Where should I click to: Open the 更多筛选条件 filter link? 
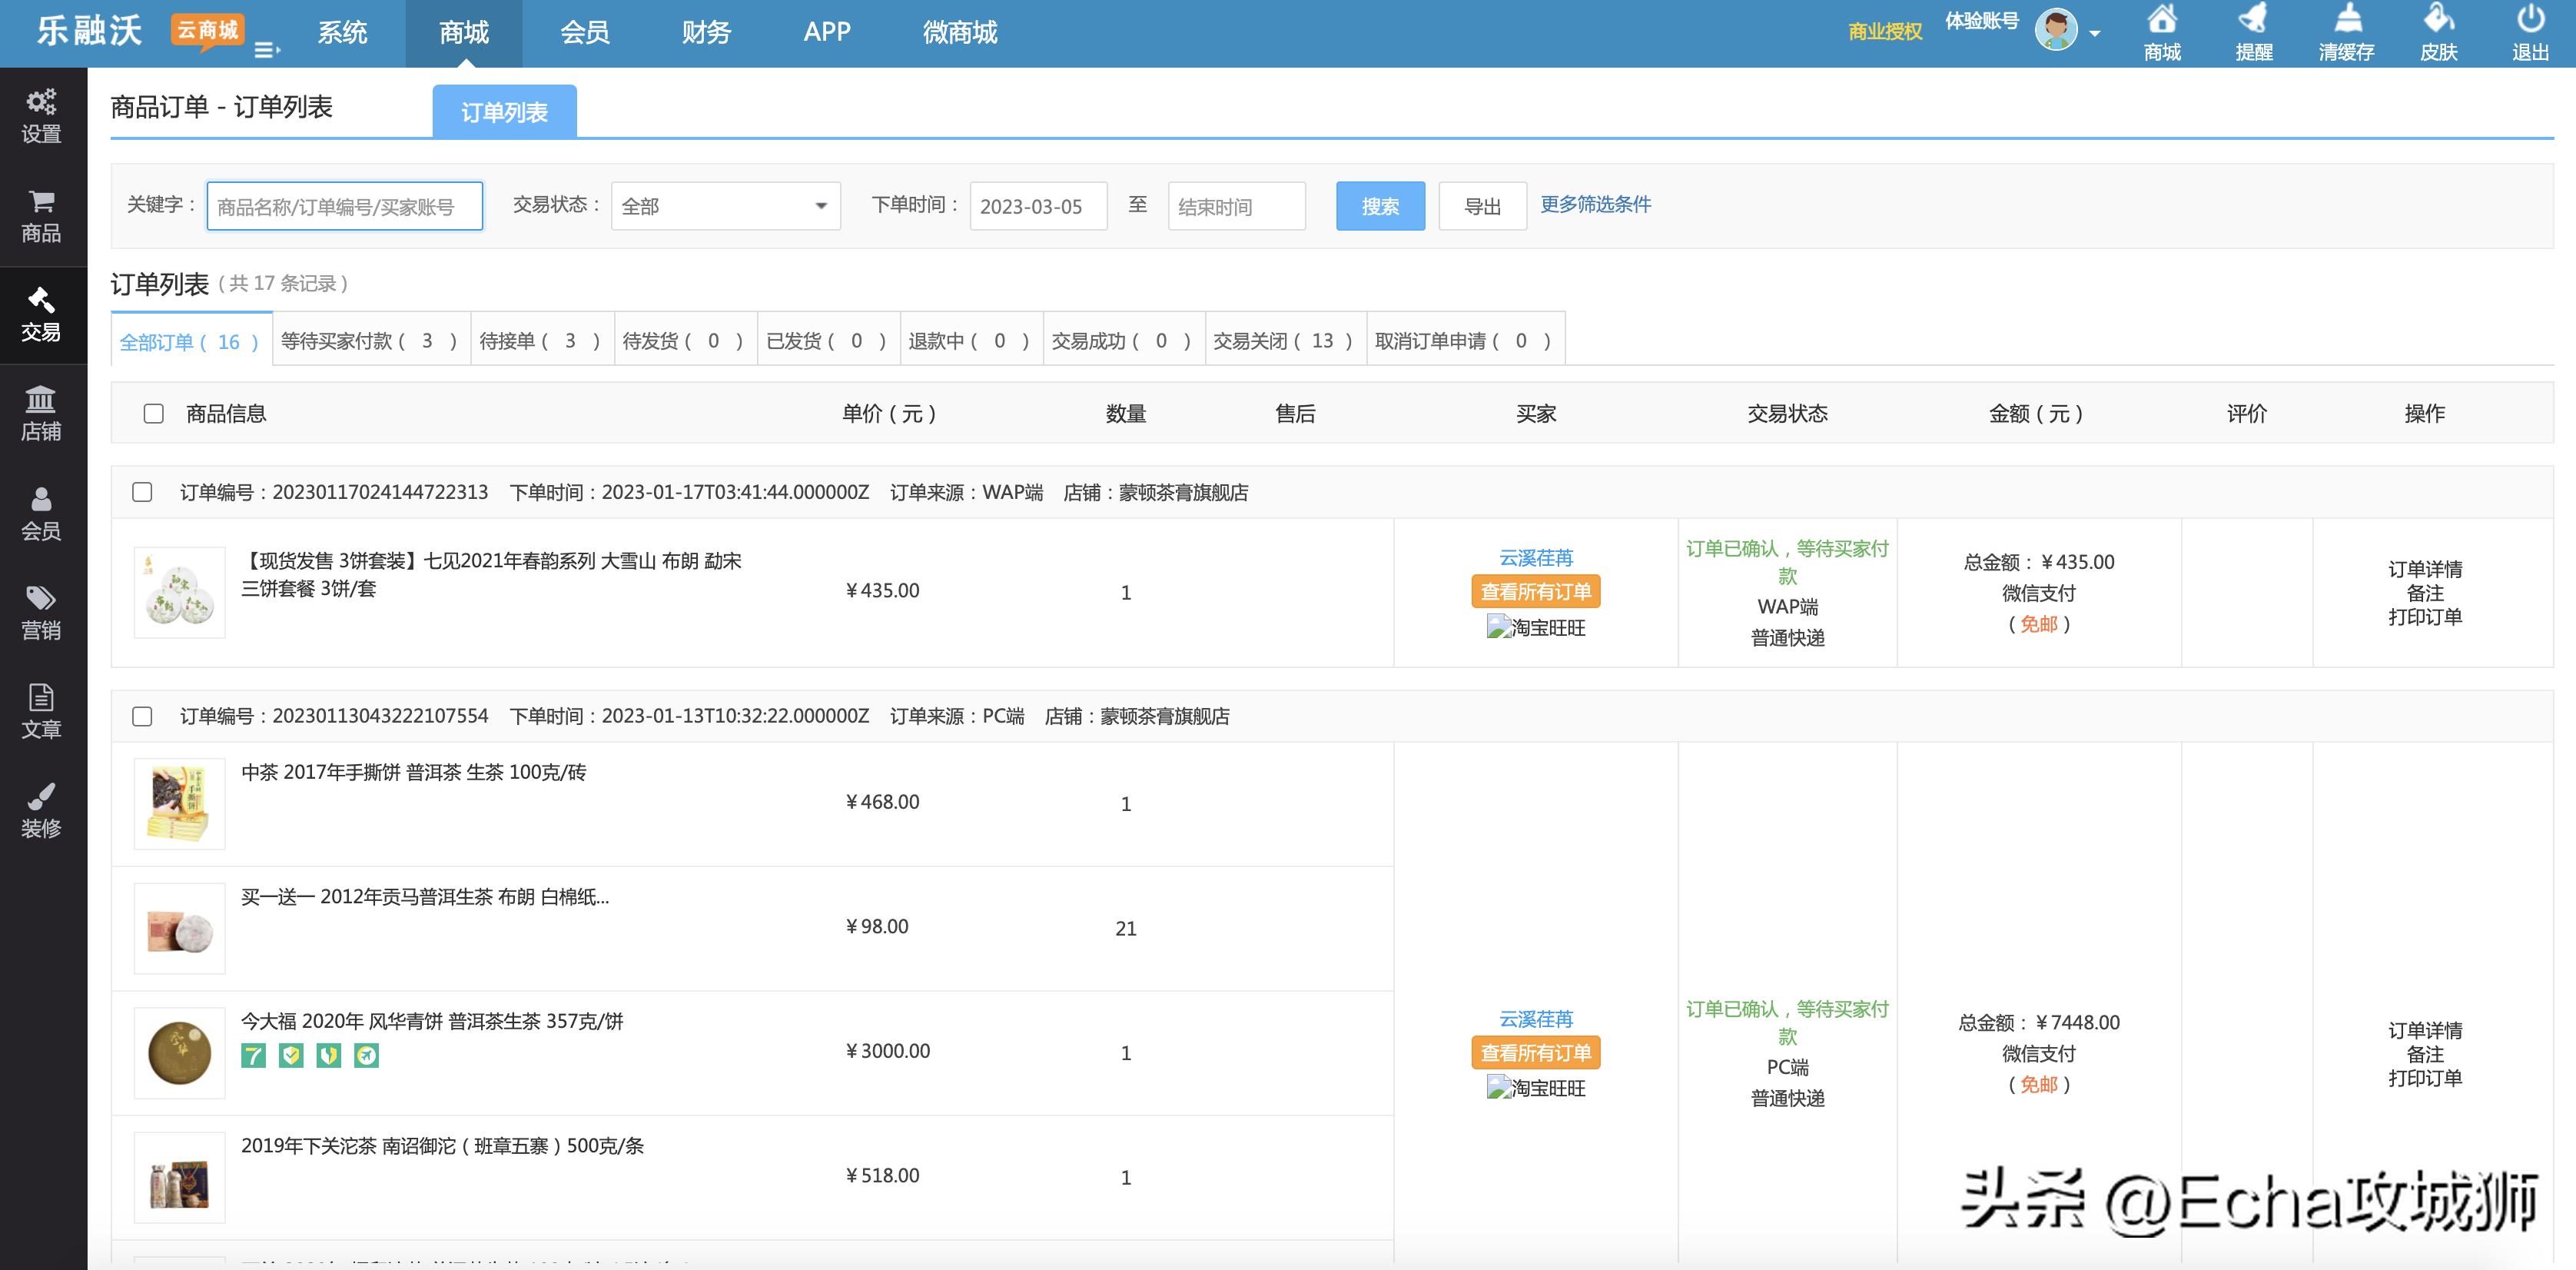coord(1595,204)
